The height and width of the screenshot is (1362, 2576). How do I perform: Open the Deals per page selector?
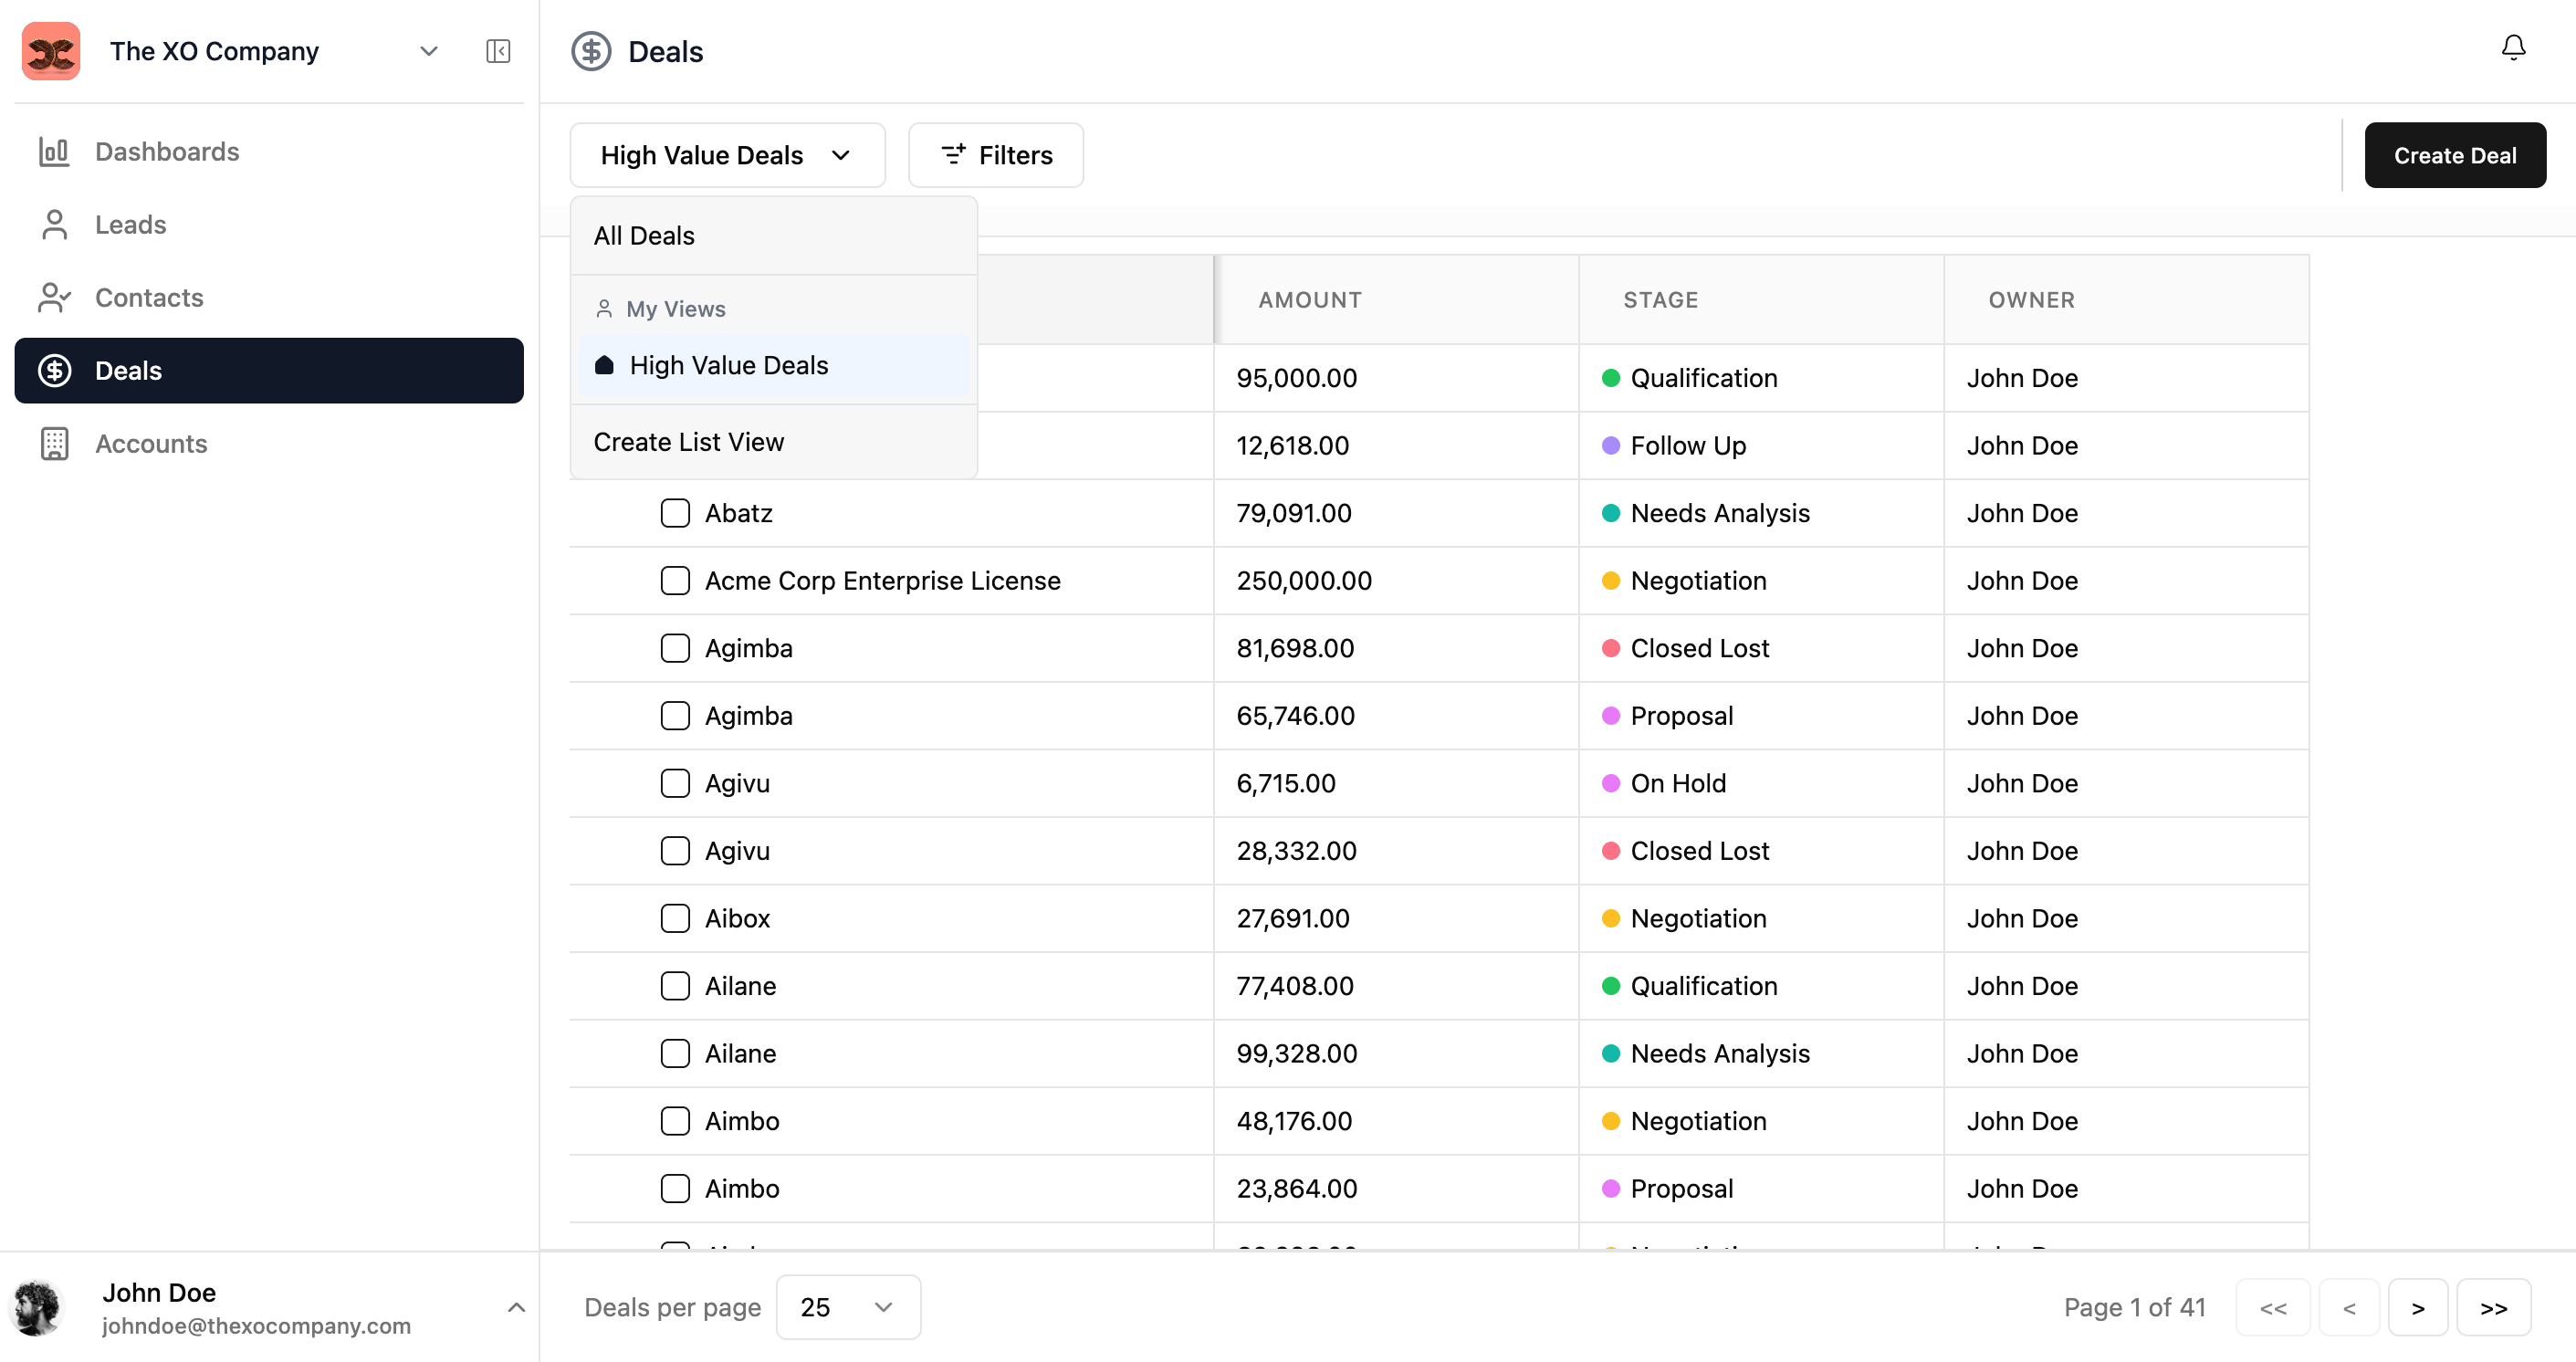pos(848,1307)
